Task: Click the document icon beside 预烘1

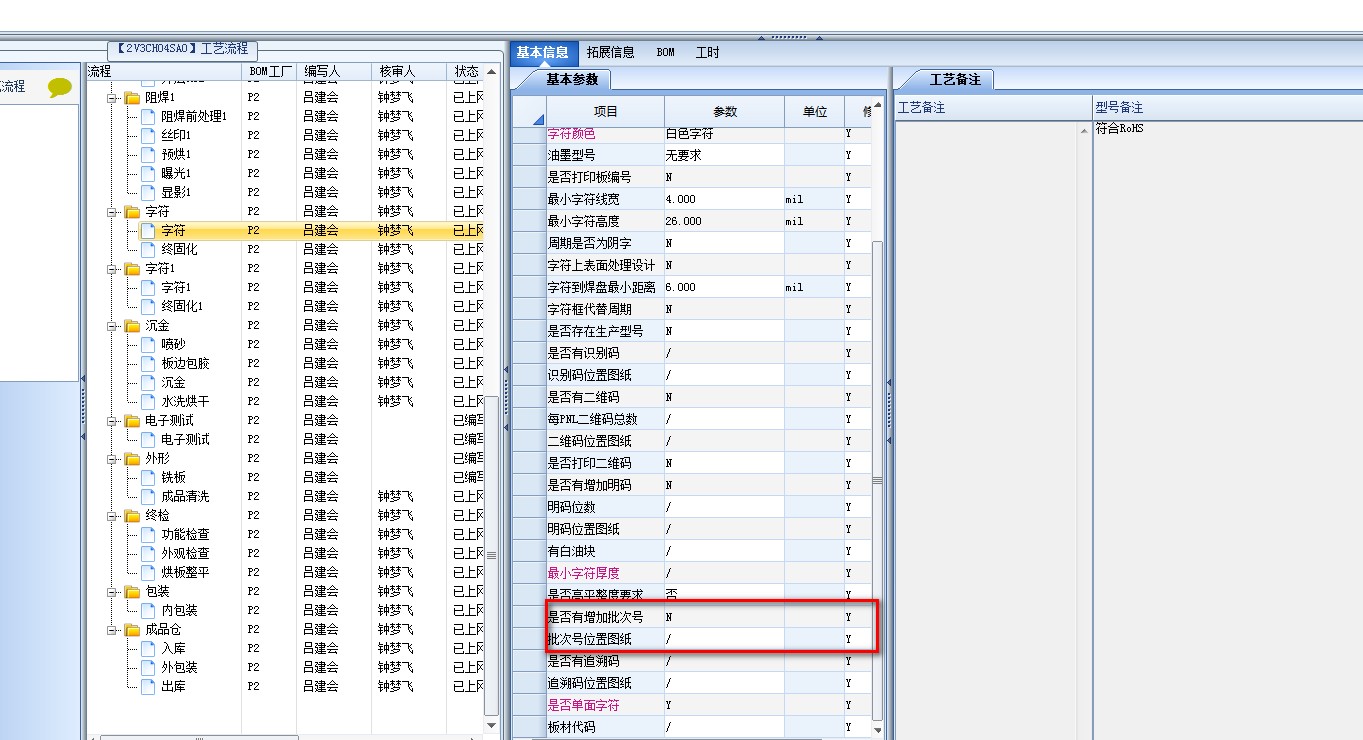Action: click(x=148, y=154)
